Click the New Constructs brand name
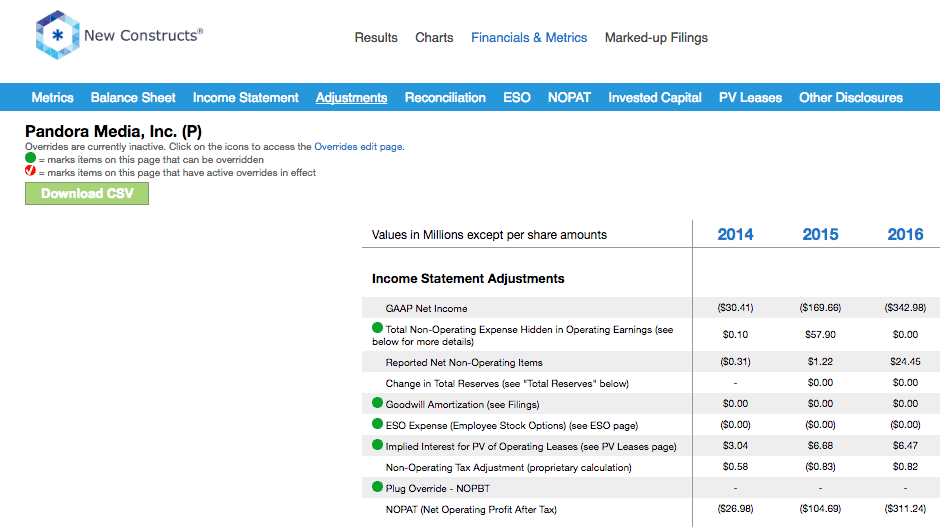940x527 pixels. (143, 35)
